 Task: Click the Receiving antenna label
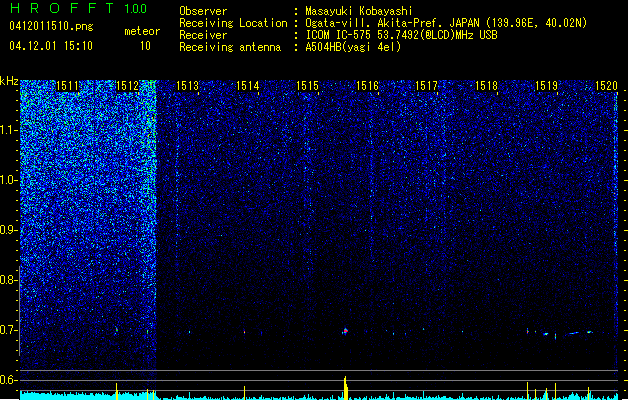pos(230,47)
